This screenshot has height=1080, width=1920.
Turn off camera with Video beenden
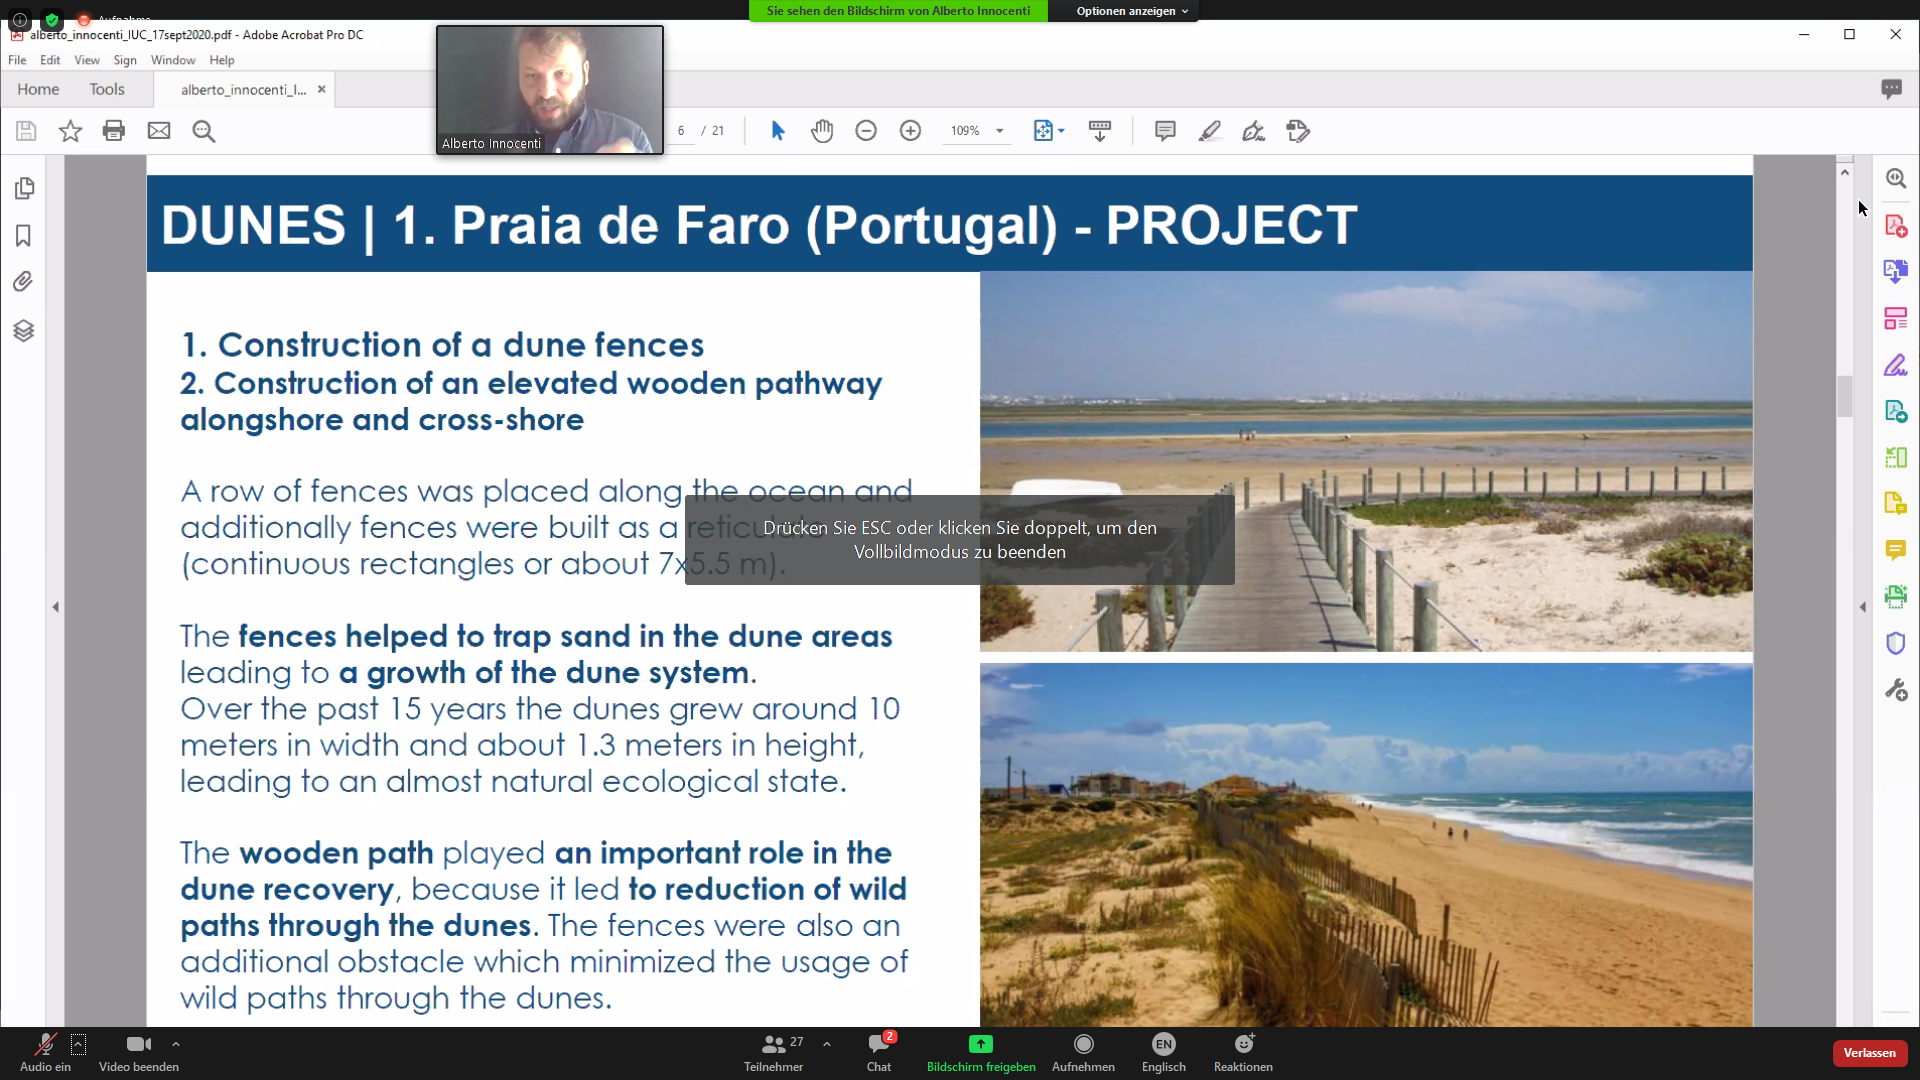(x=139, y=1052)
